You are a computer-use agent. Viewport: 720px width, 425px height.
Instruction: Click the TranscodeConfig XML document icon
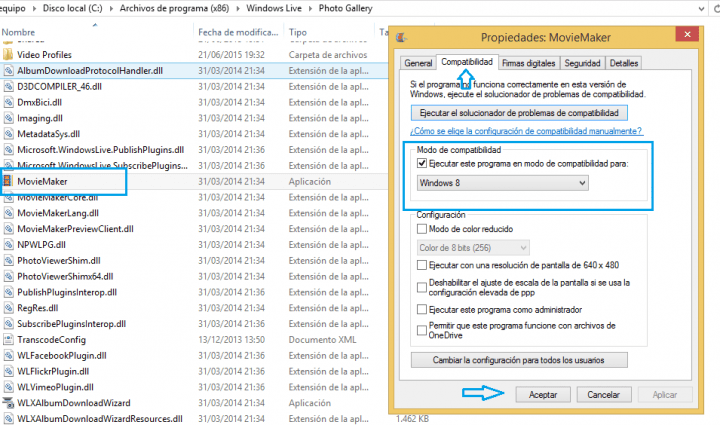8,340
